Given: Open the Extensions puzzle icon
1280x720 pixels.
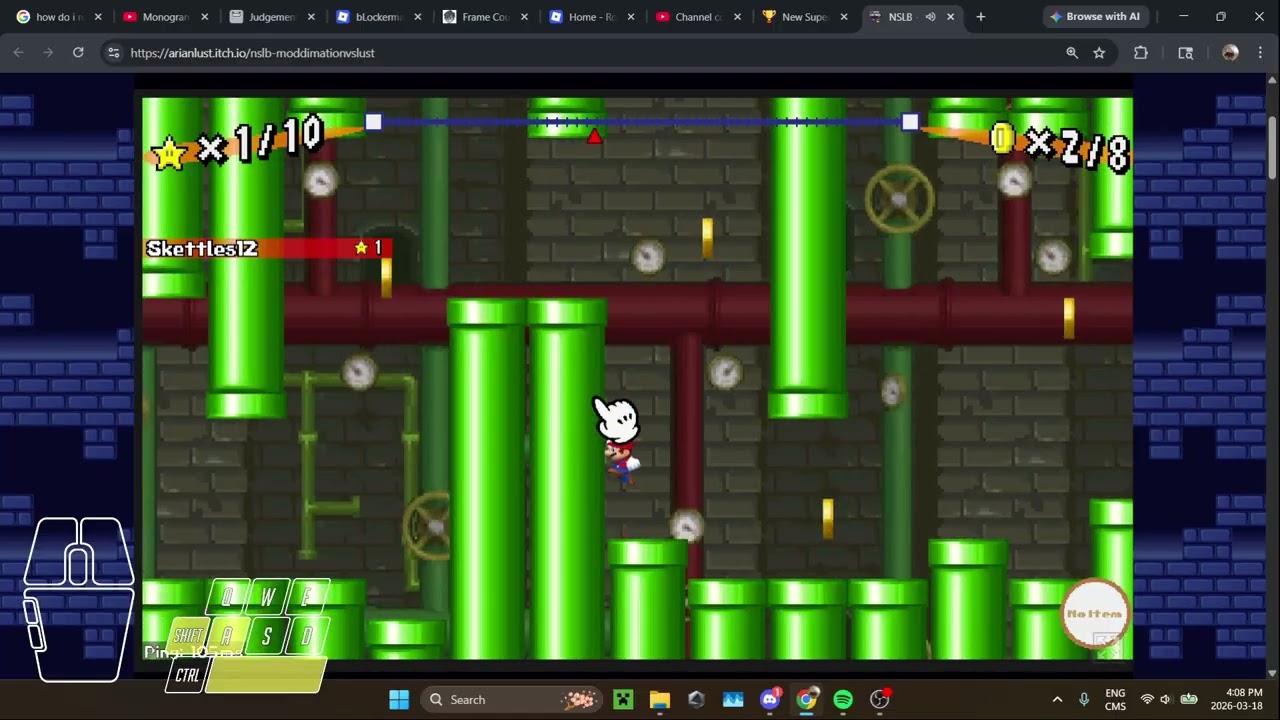Looking at the screenshot, I should pos(1141,53).
